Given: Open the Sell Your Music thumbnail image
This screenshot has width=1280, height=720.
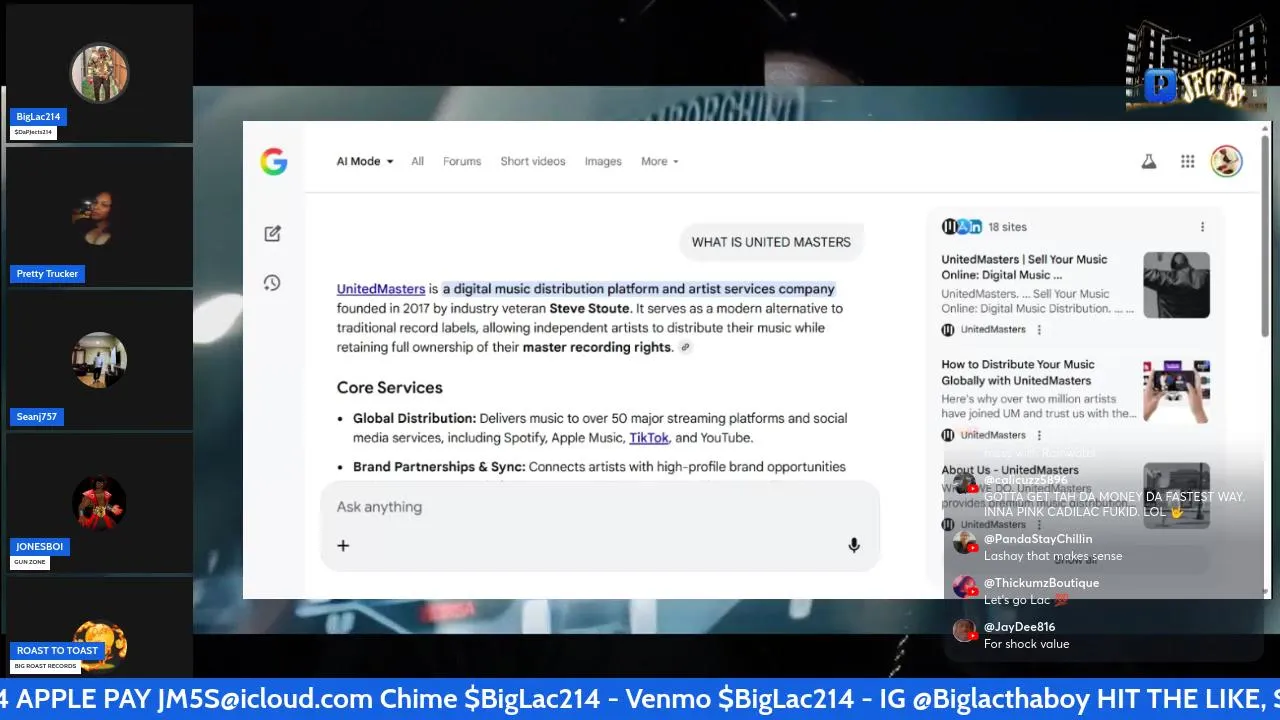Looking at the screenshot, I should pyautogui.click(x=1176, y=285).
